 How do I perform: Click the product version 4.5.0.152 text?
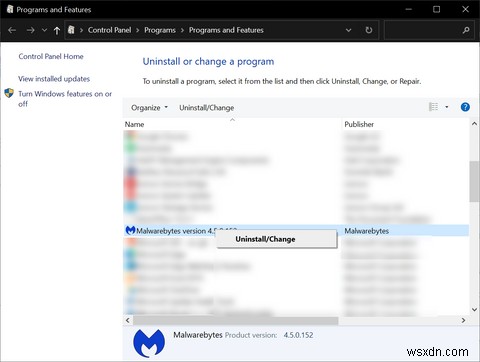tap(298, 335)
